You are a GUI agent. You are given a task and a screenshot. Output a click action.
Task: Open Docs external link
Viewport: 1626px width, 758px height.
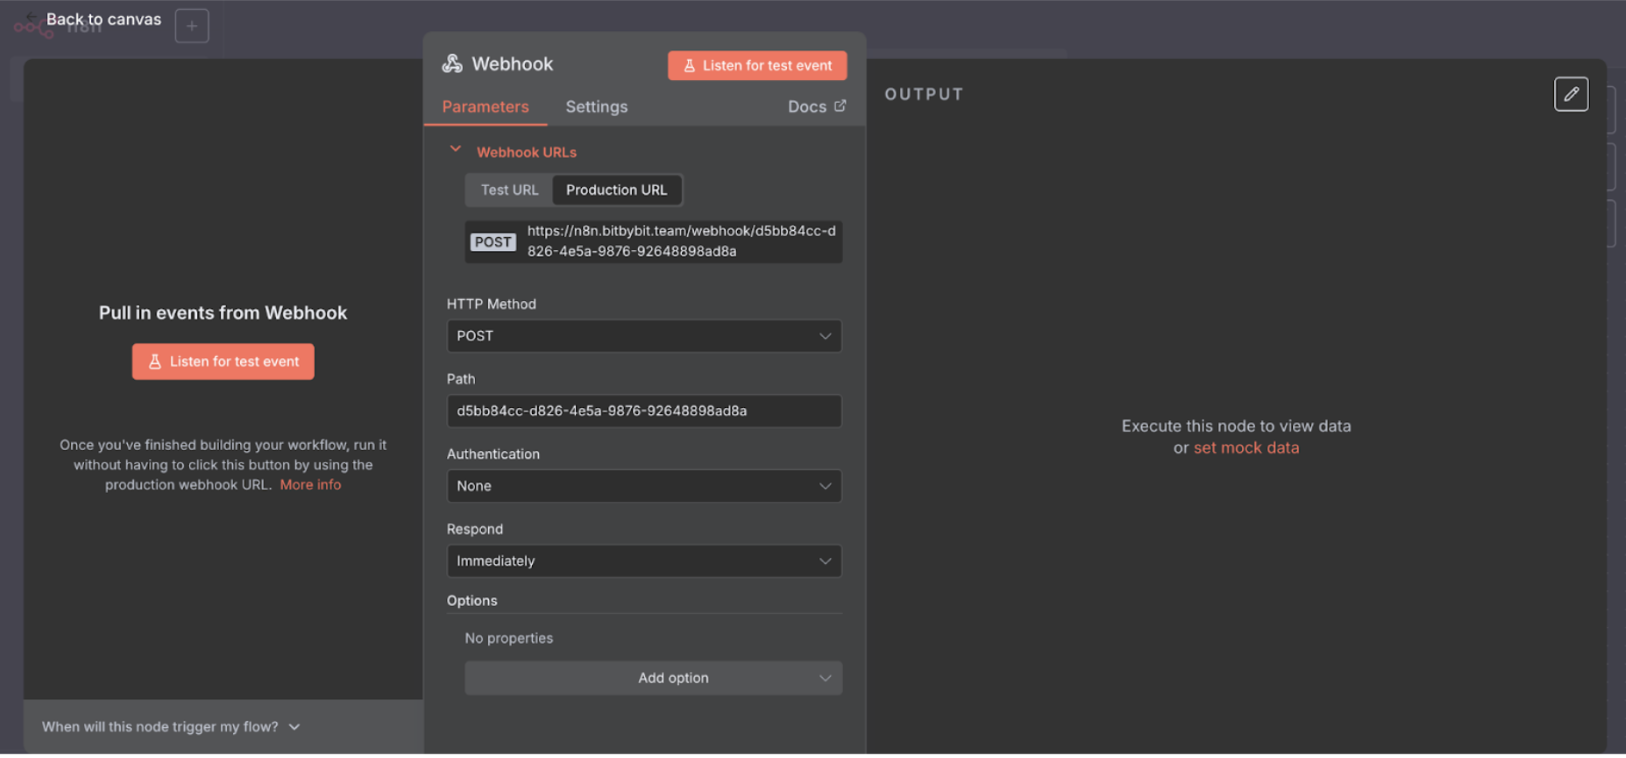point(816,107)
